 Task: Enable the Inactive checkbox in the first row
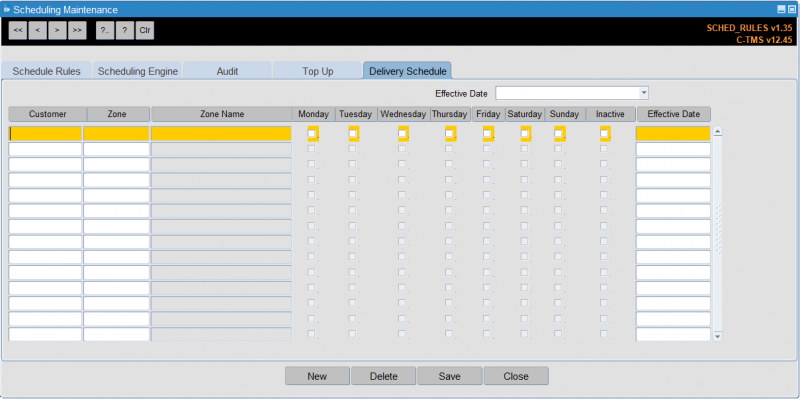click(x=604, y=134)
